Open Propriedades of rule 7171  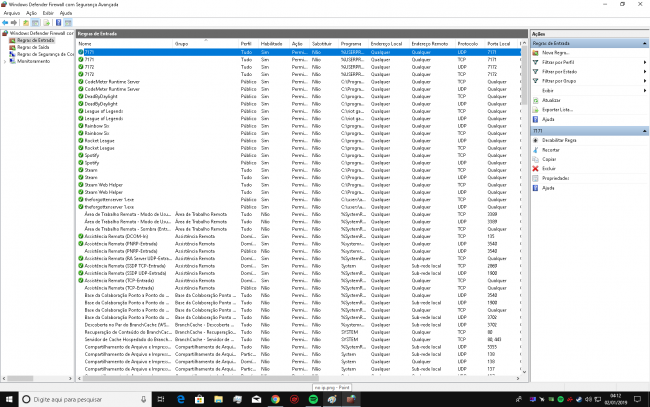[x=555, y=178]
